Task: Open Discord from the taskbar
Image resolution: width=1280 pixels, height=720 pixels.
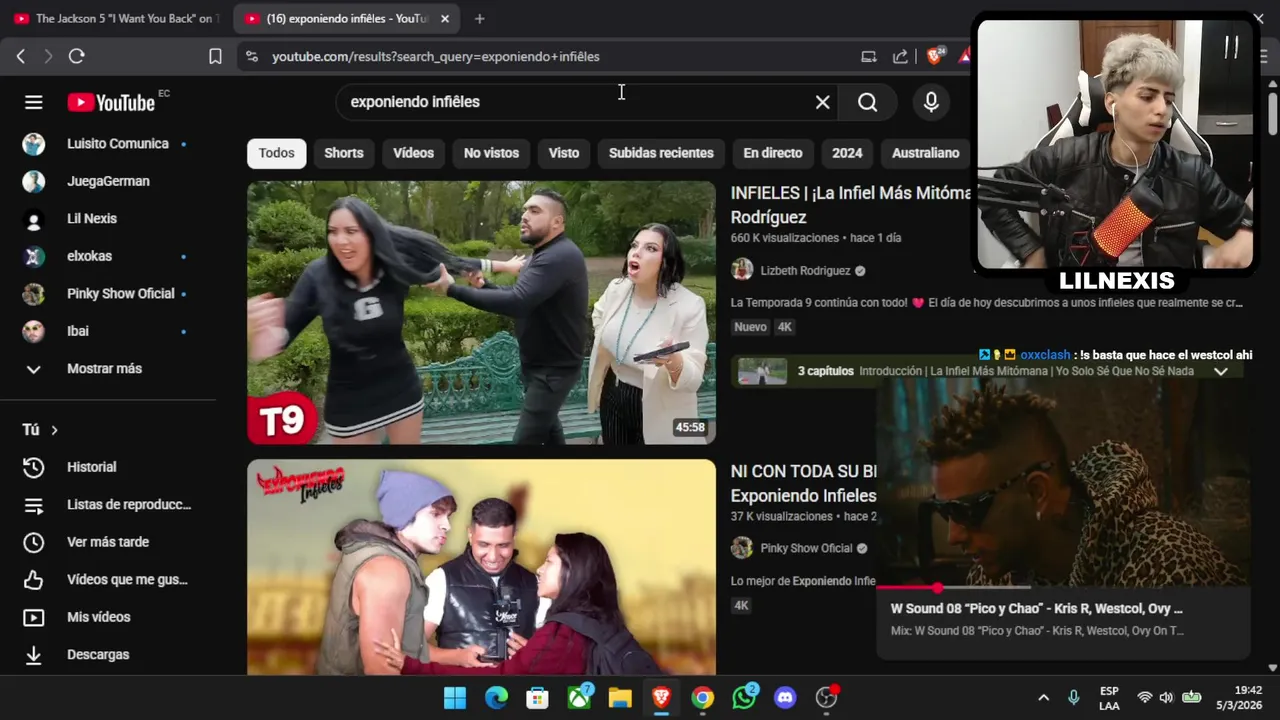Action: [785, 697]
